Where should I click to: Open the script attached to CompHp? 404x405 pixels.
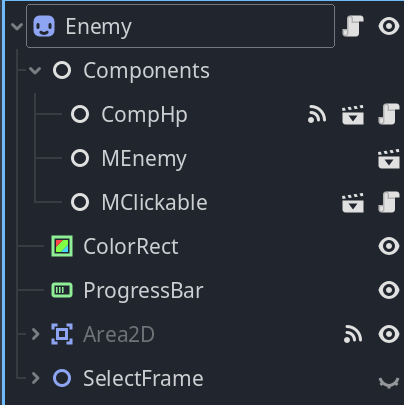click(389, 114)
